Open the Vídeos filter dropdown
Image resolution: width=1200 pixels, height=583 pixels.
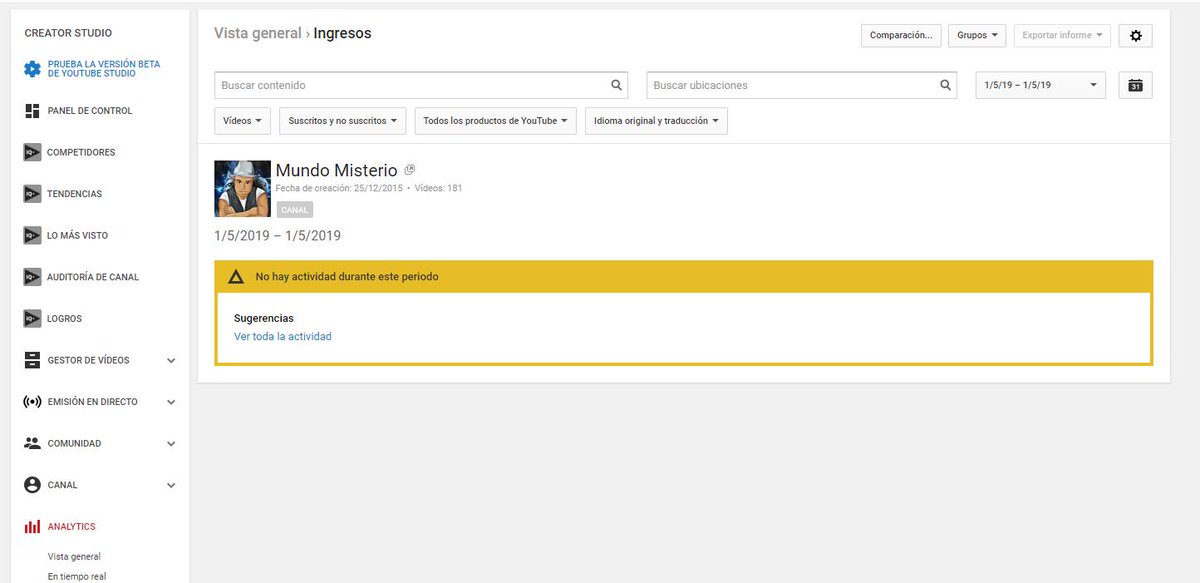243,121
